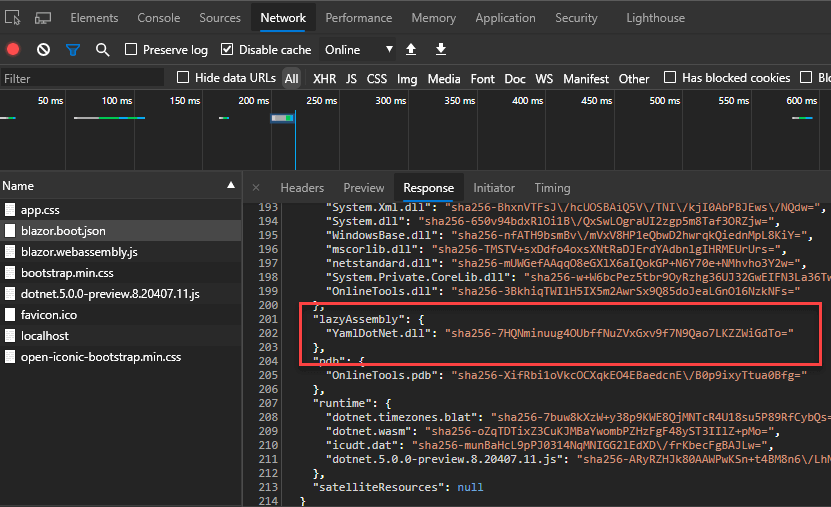Click the import HAR file upload arrow
This screenshot has width=831, height=507.
tap(411, 49)
